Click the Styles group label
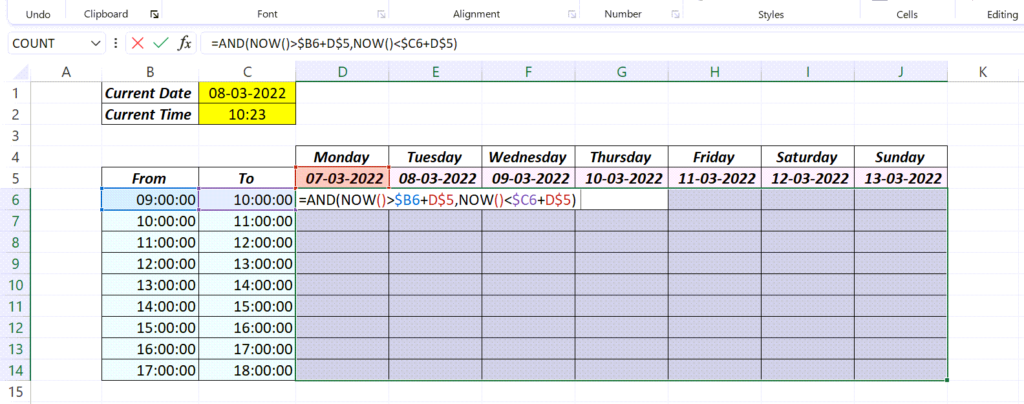 [x=771, y=14]
